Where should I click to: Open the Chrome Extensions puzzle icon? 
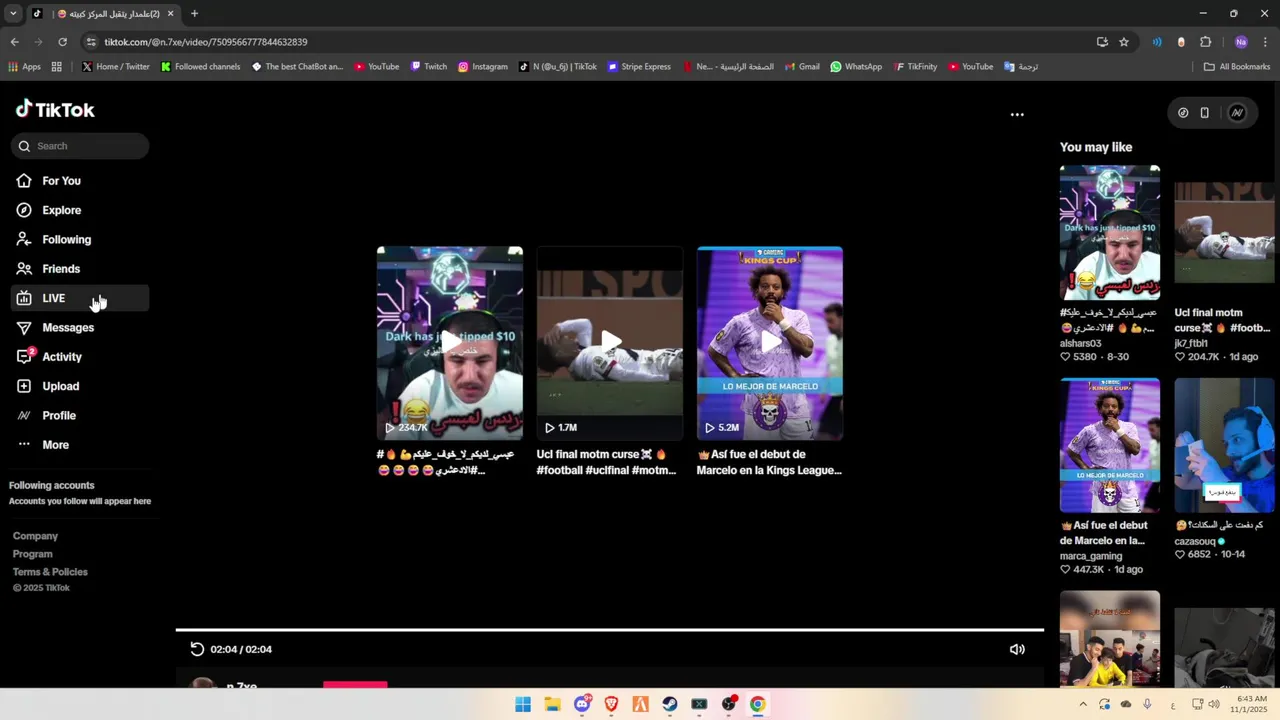click(1206, 42)
